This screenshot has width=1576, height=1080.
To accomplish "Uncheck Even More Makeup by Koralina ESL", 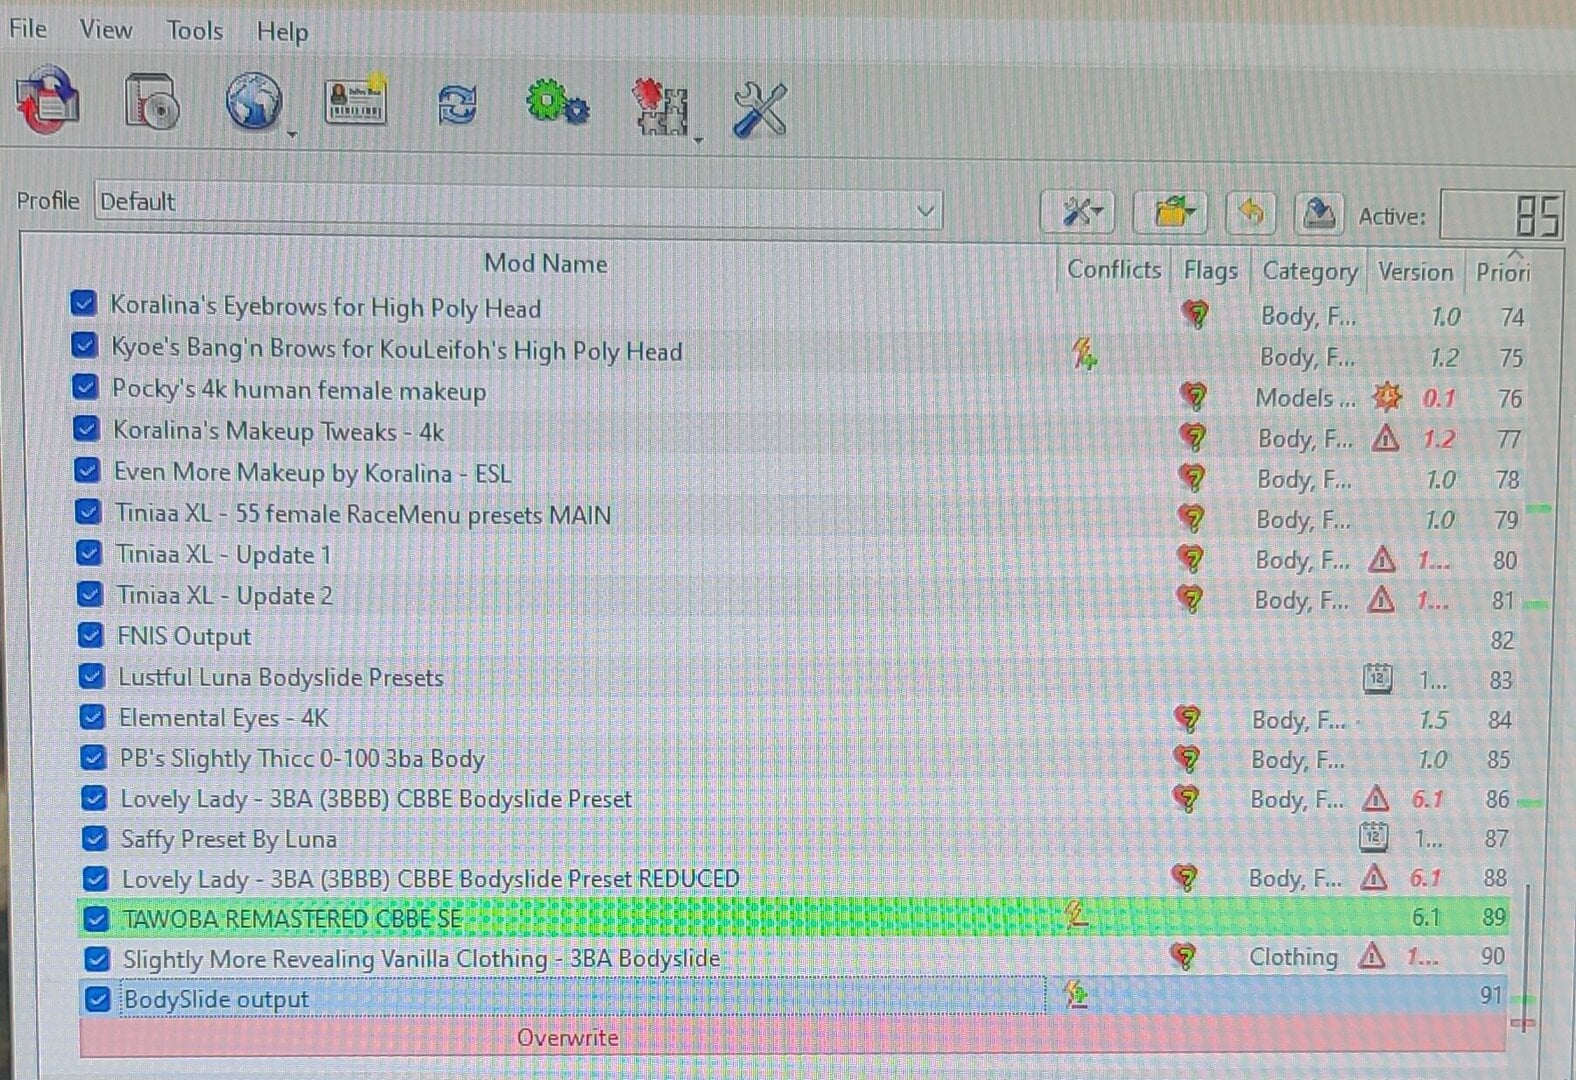I will 87,469.
